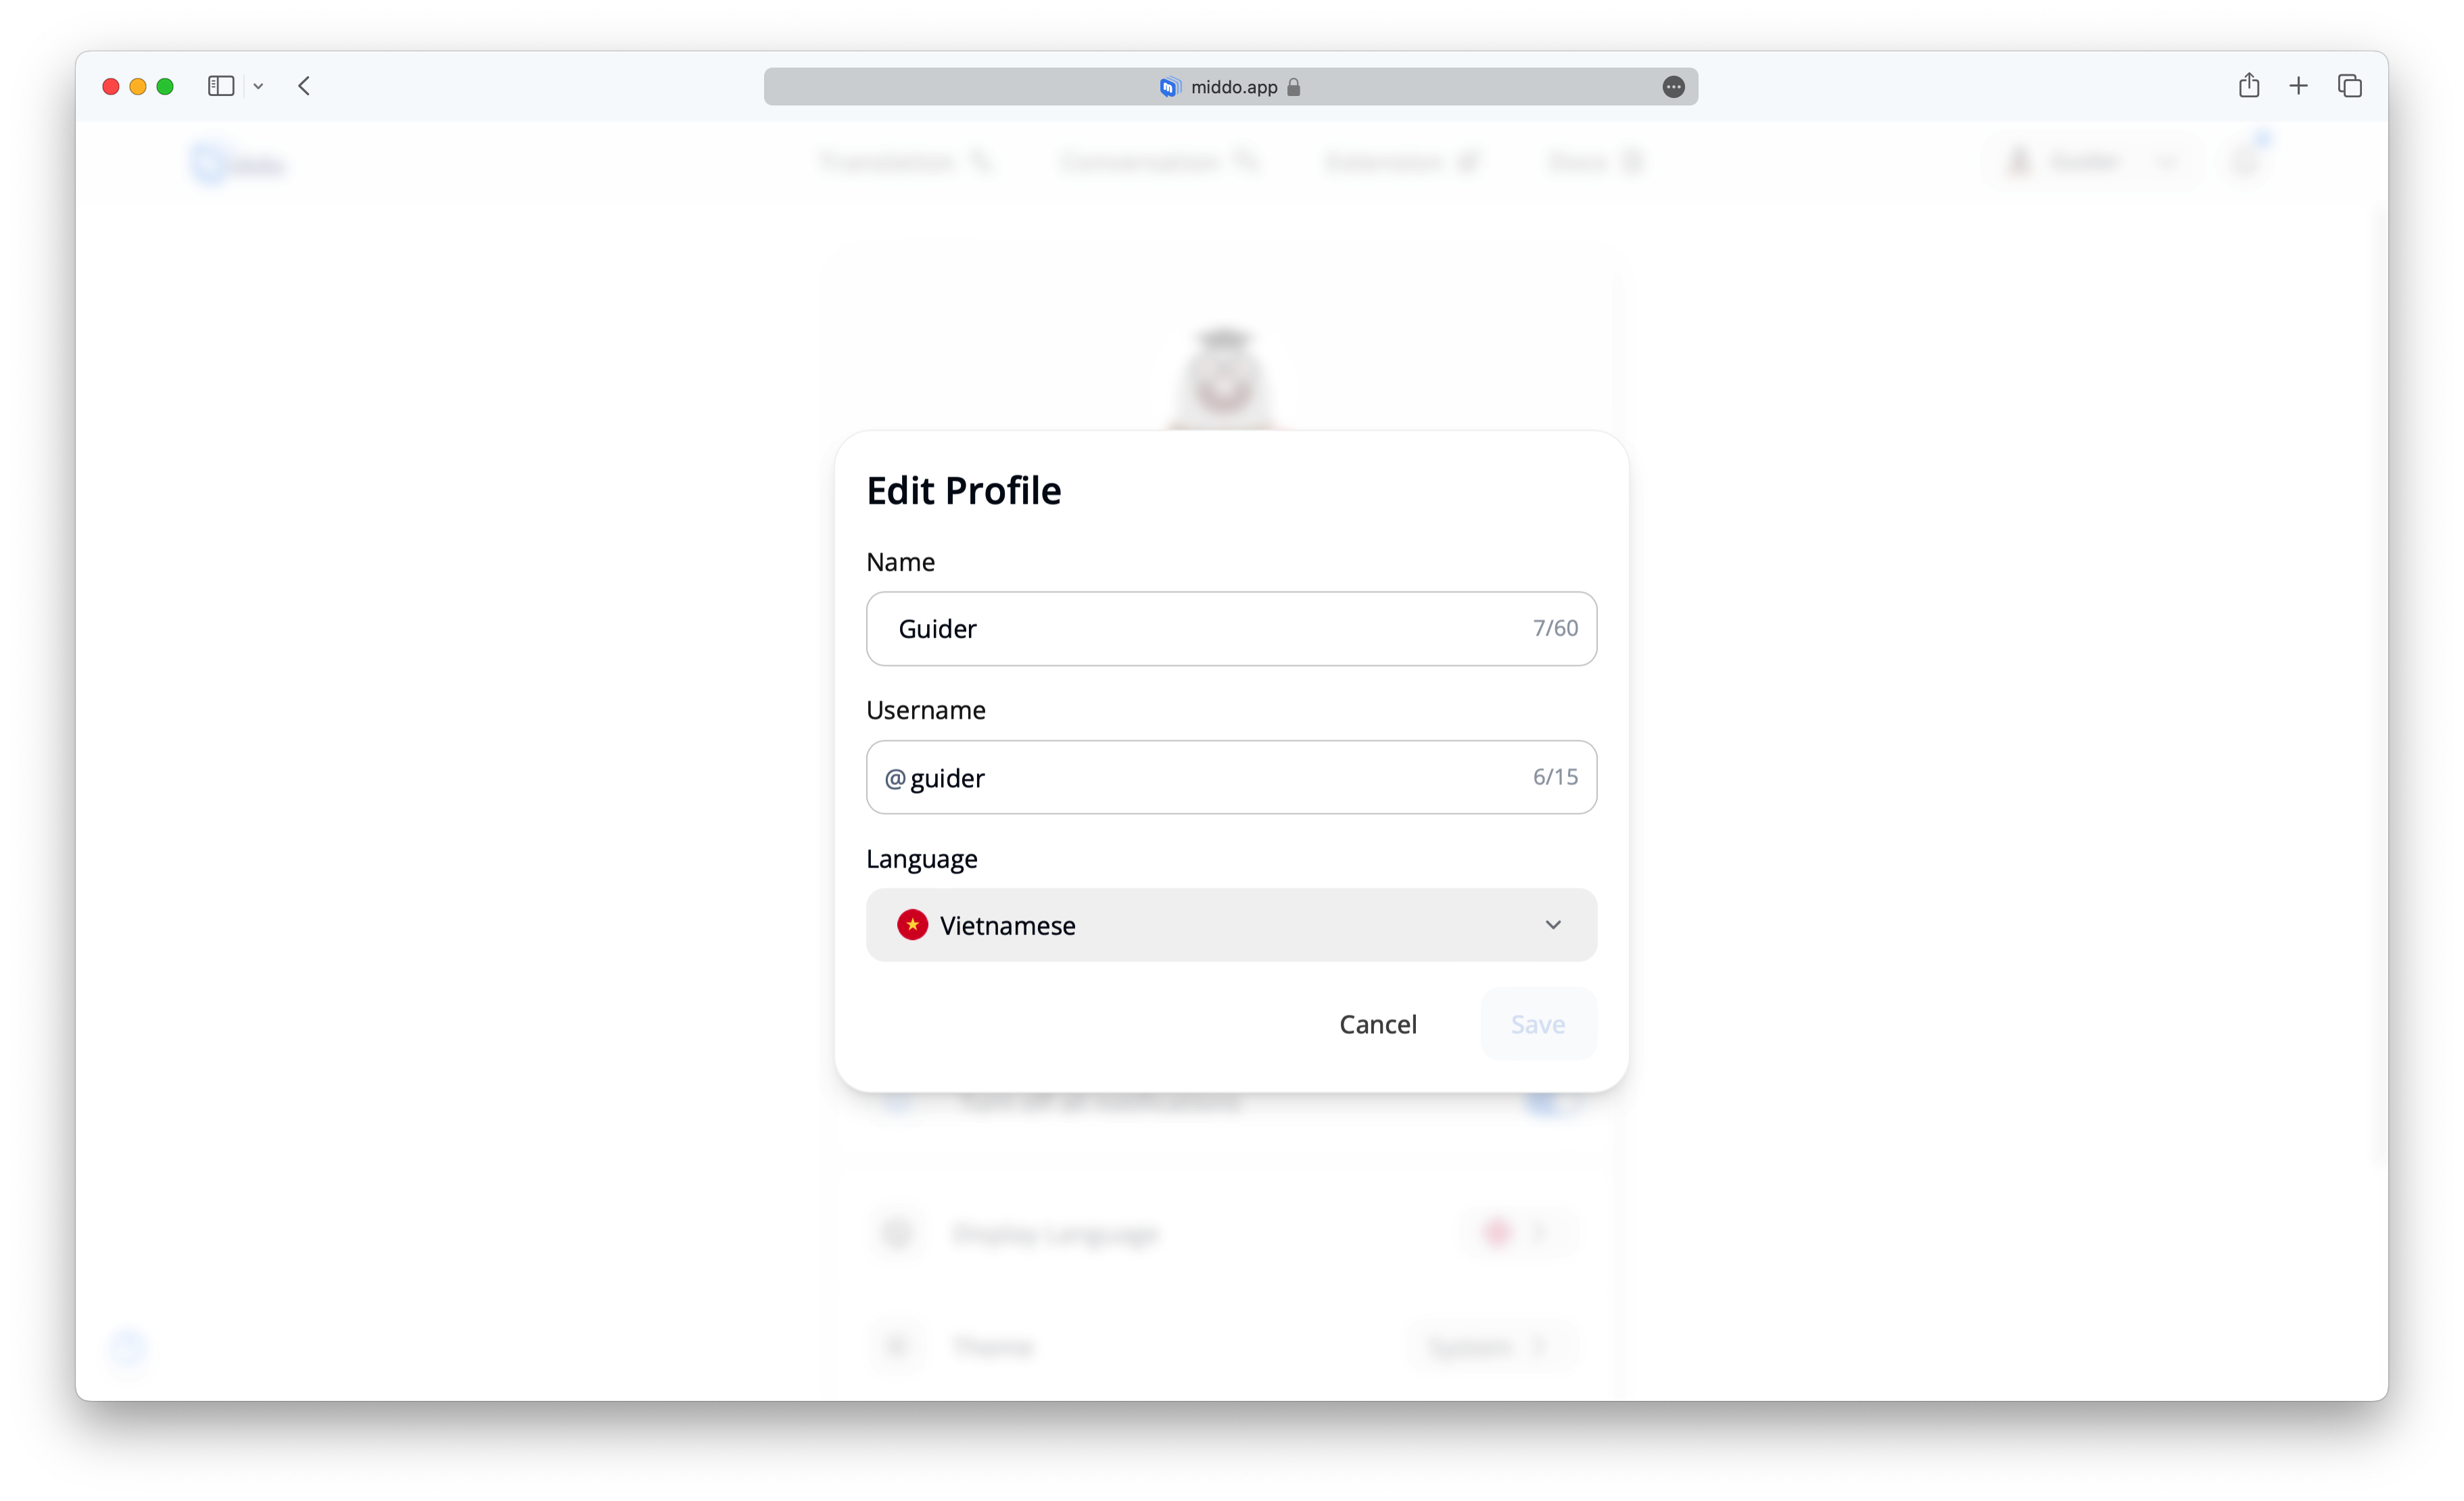
Task: Expand the Language dropdown chevron arrow
Action: coord(1553,925)
